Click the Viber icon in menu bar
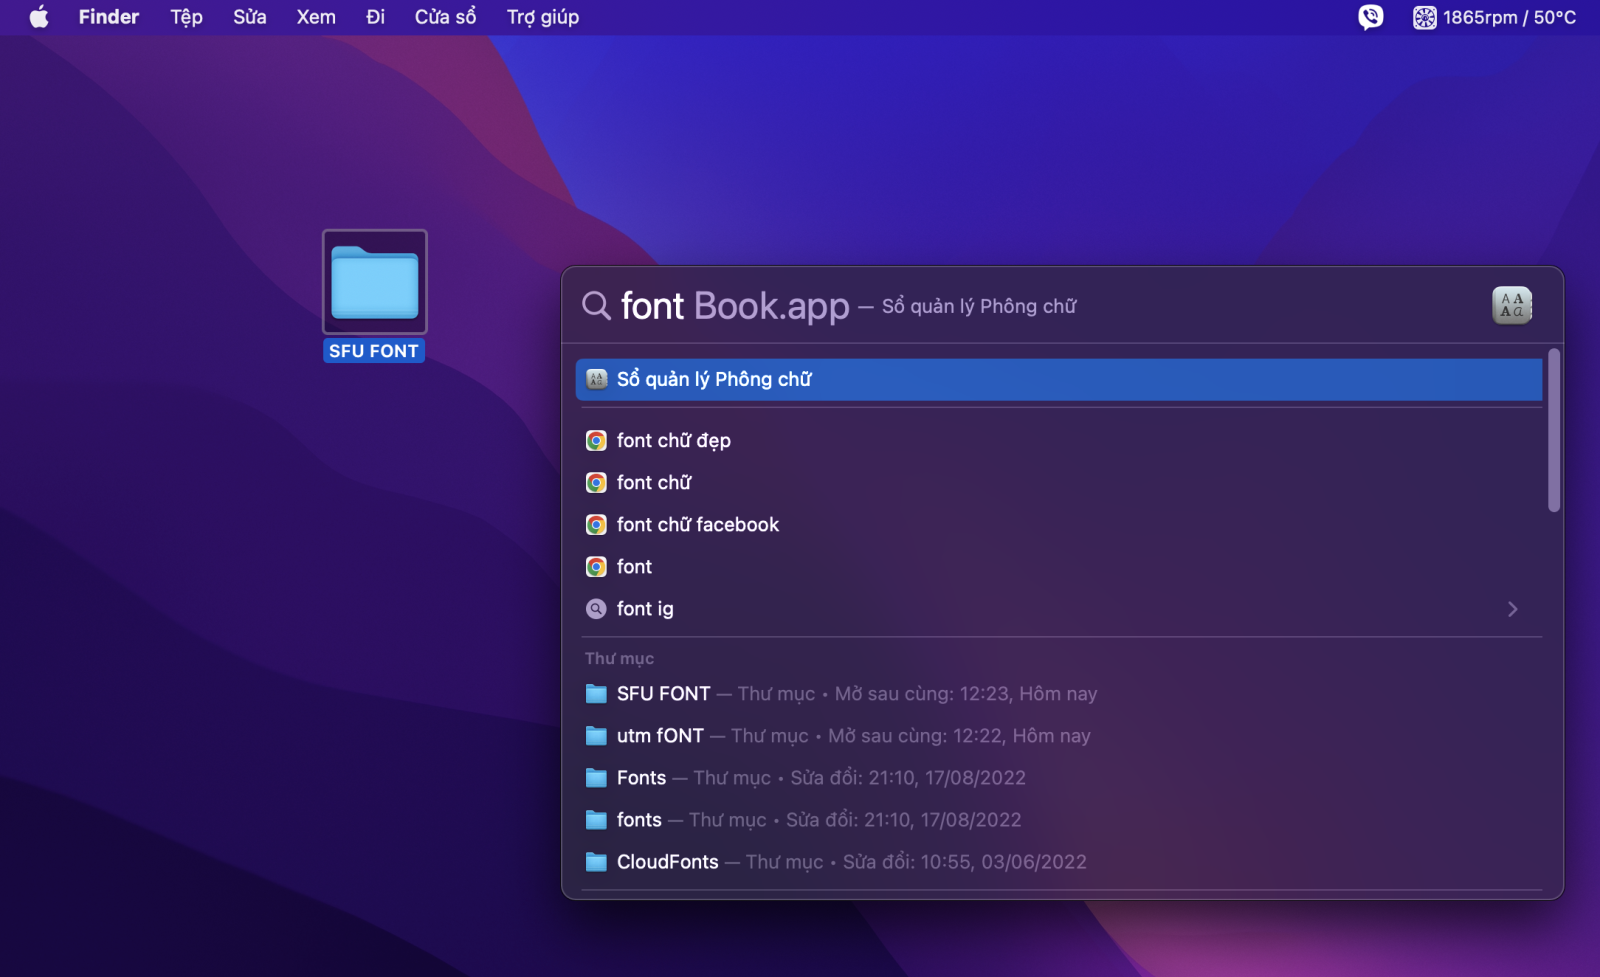1600x977 pixels. point(1370,17)
